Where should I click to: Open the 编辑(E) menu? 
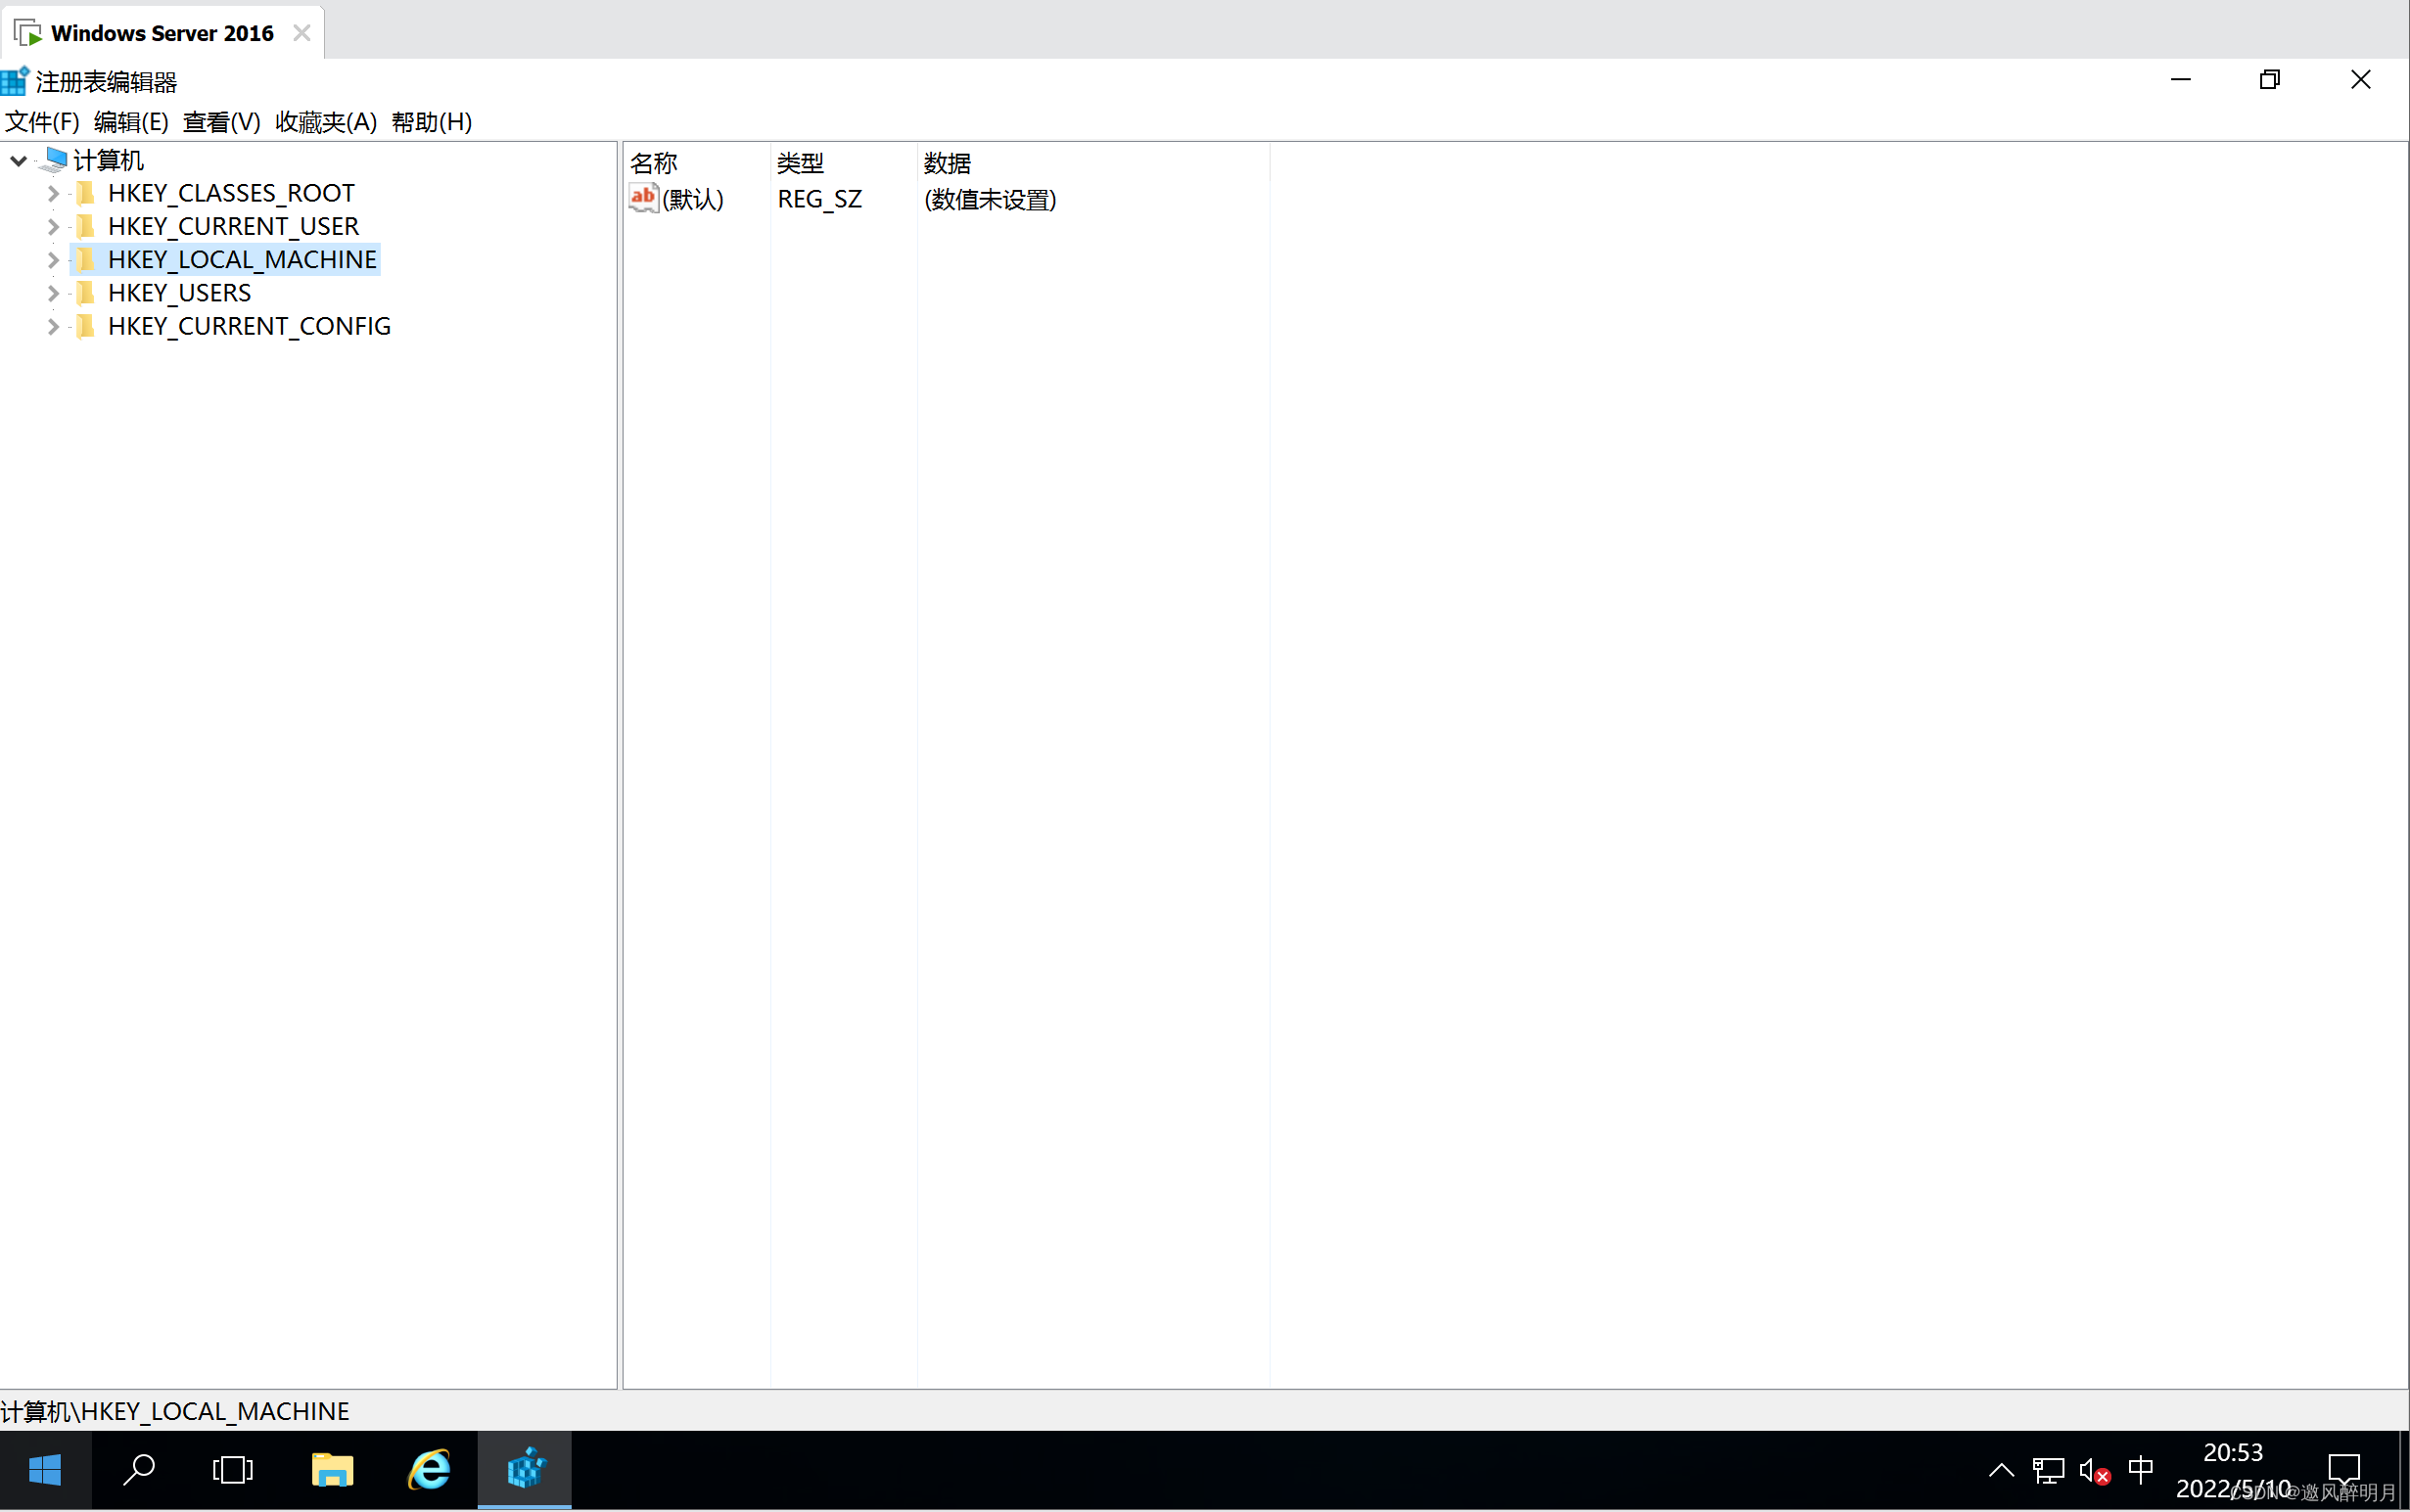coord(131,122)
